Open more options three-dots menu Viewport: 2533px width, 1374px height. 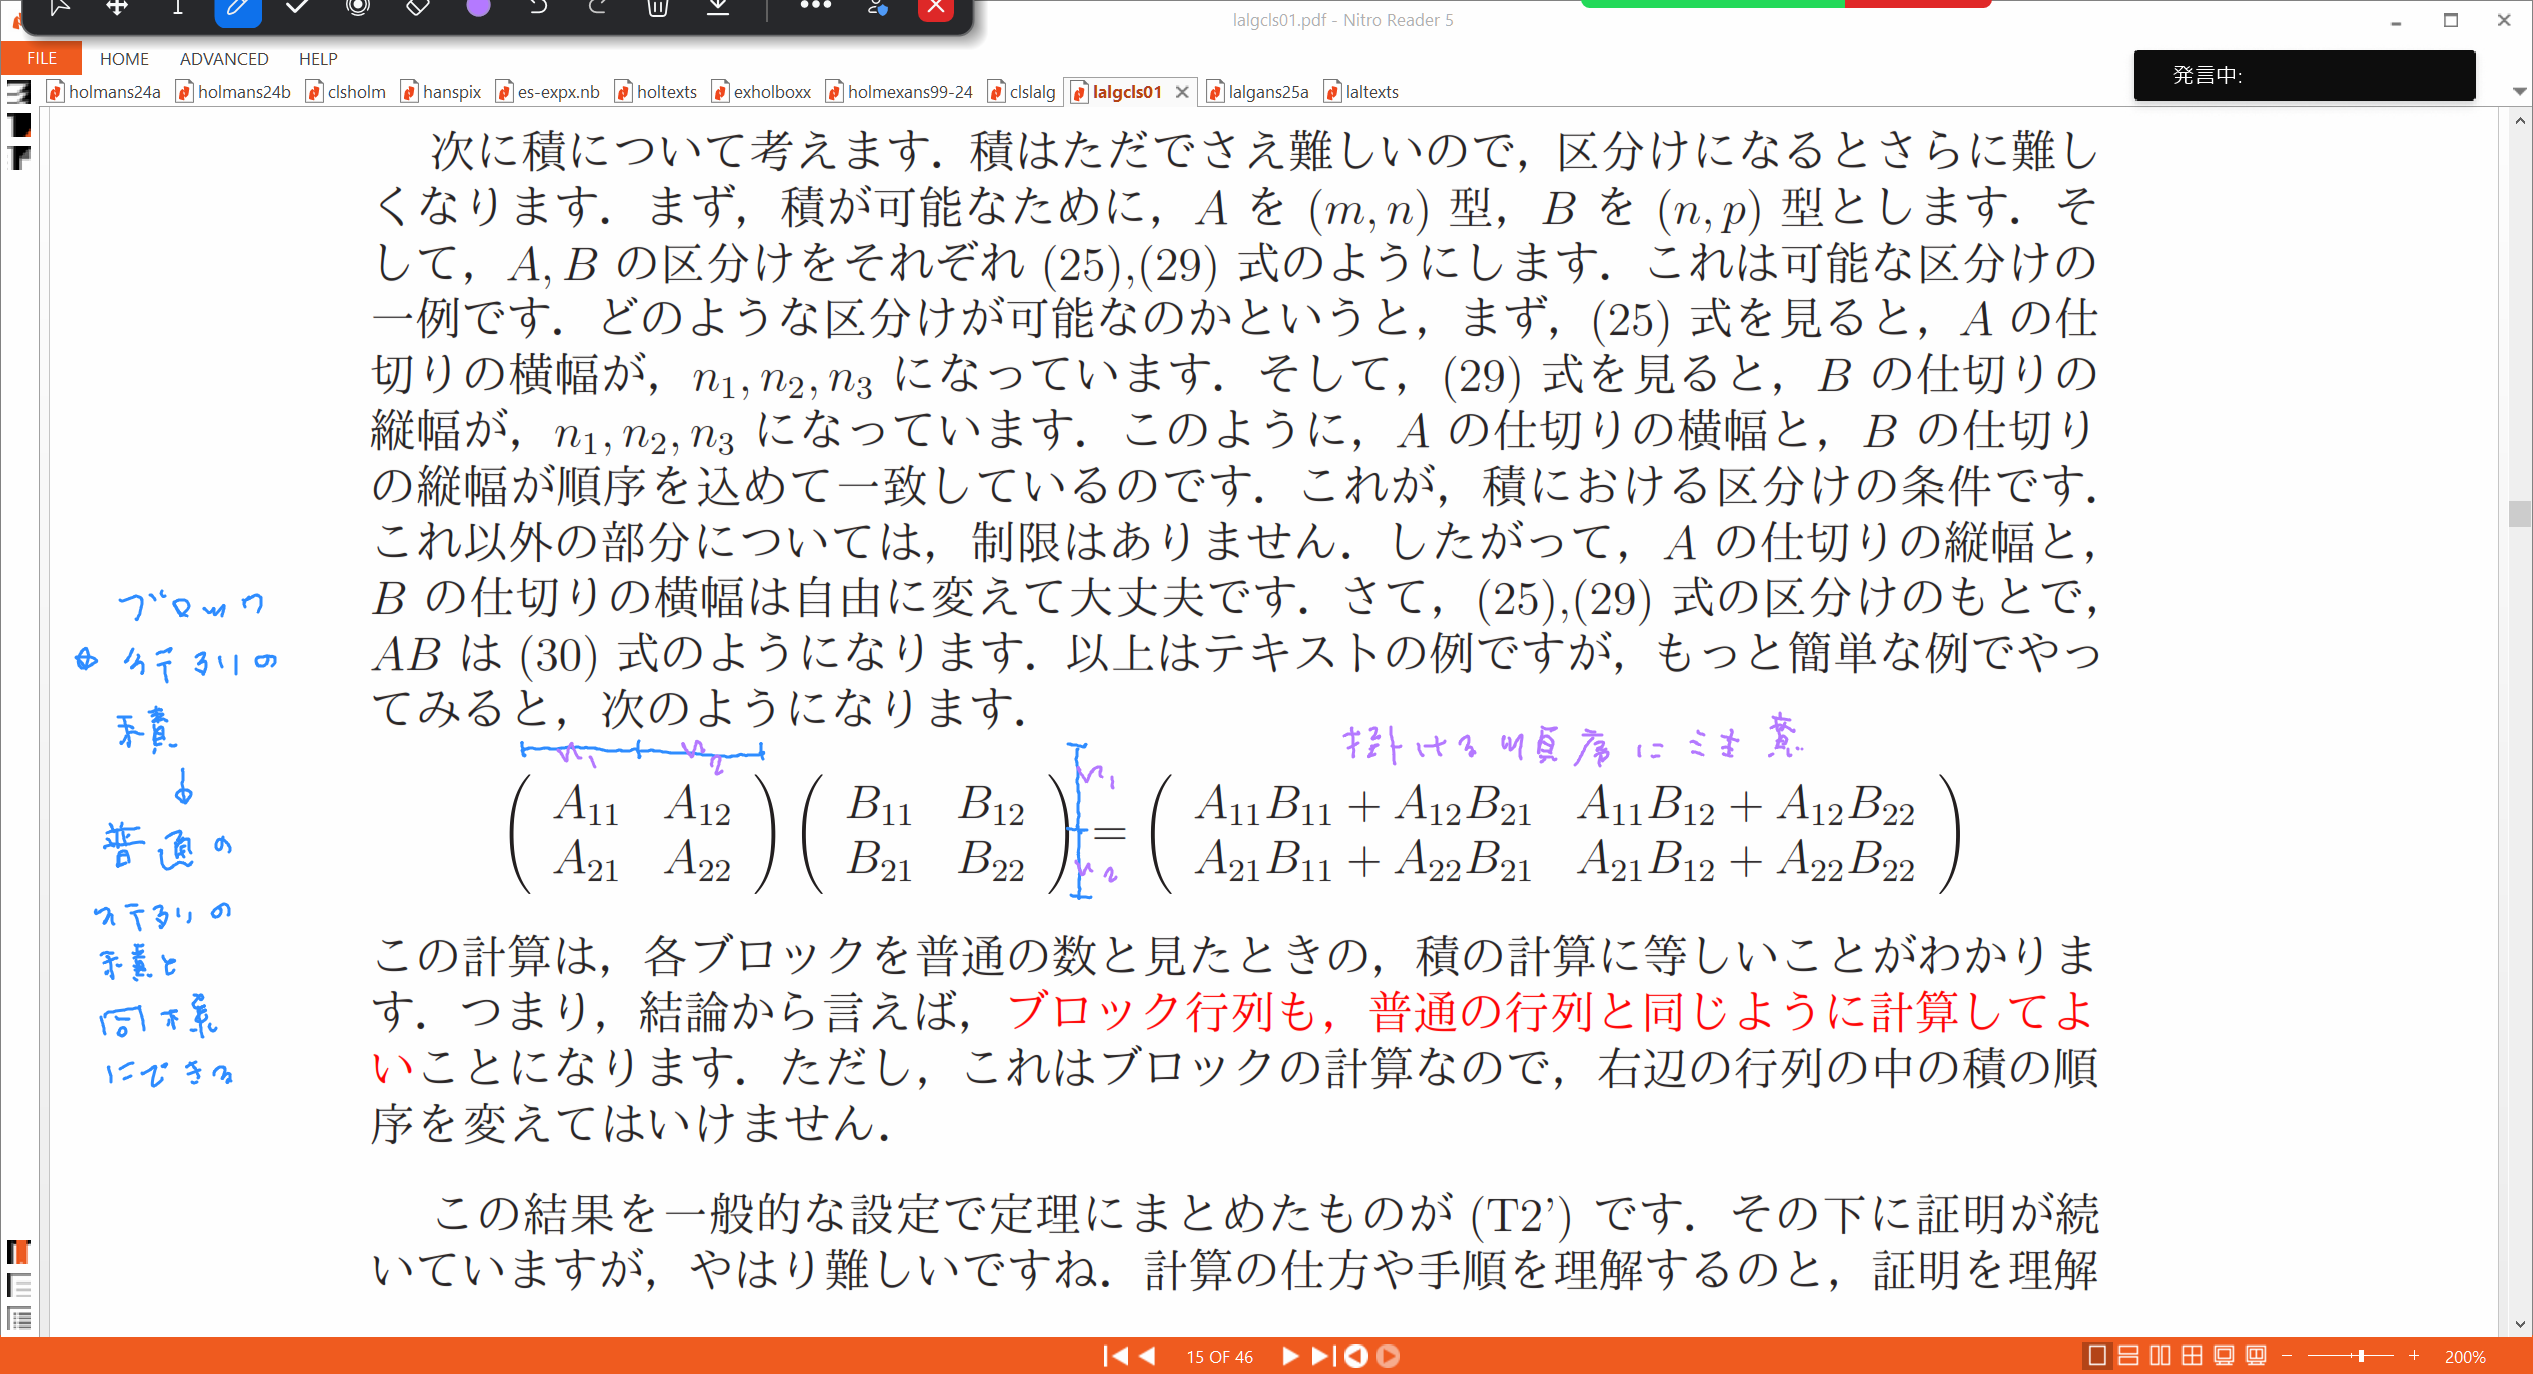tap(815, 6)
